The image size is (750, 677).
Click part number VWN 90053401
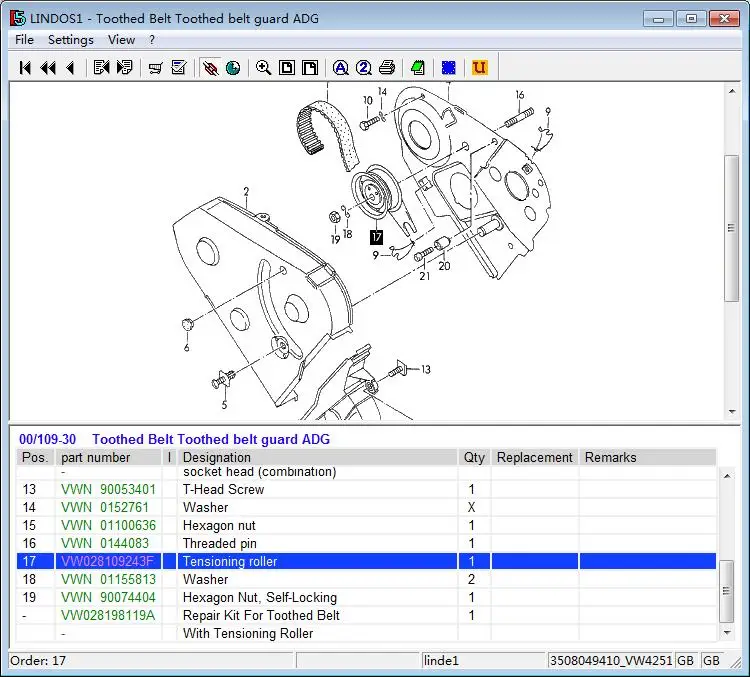point(108,489)
